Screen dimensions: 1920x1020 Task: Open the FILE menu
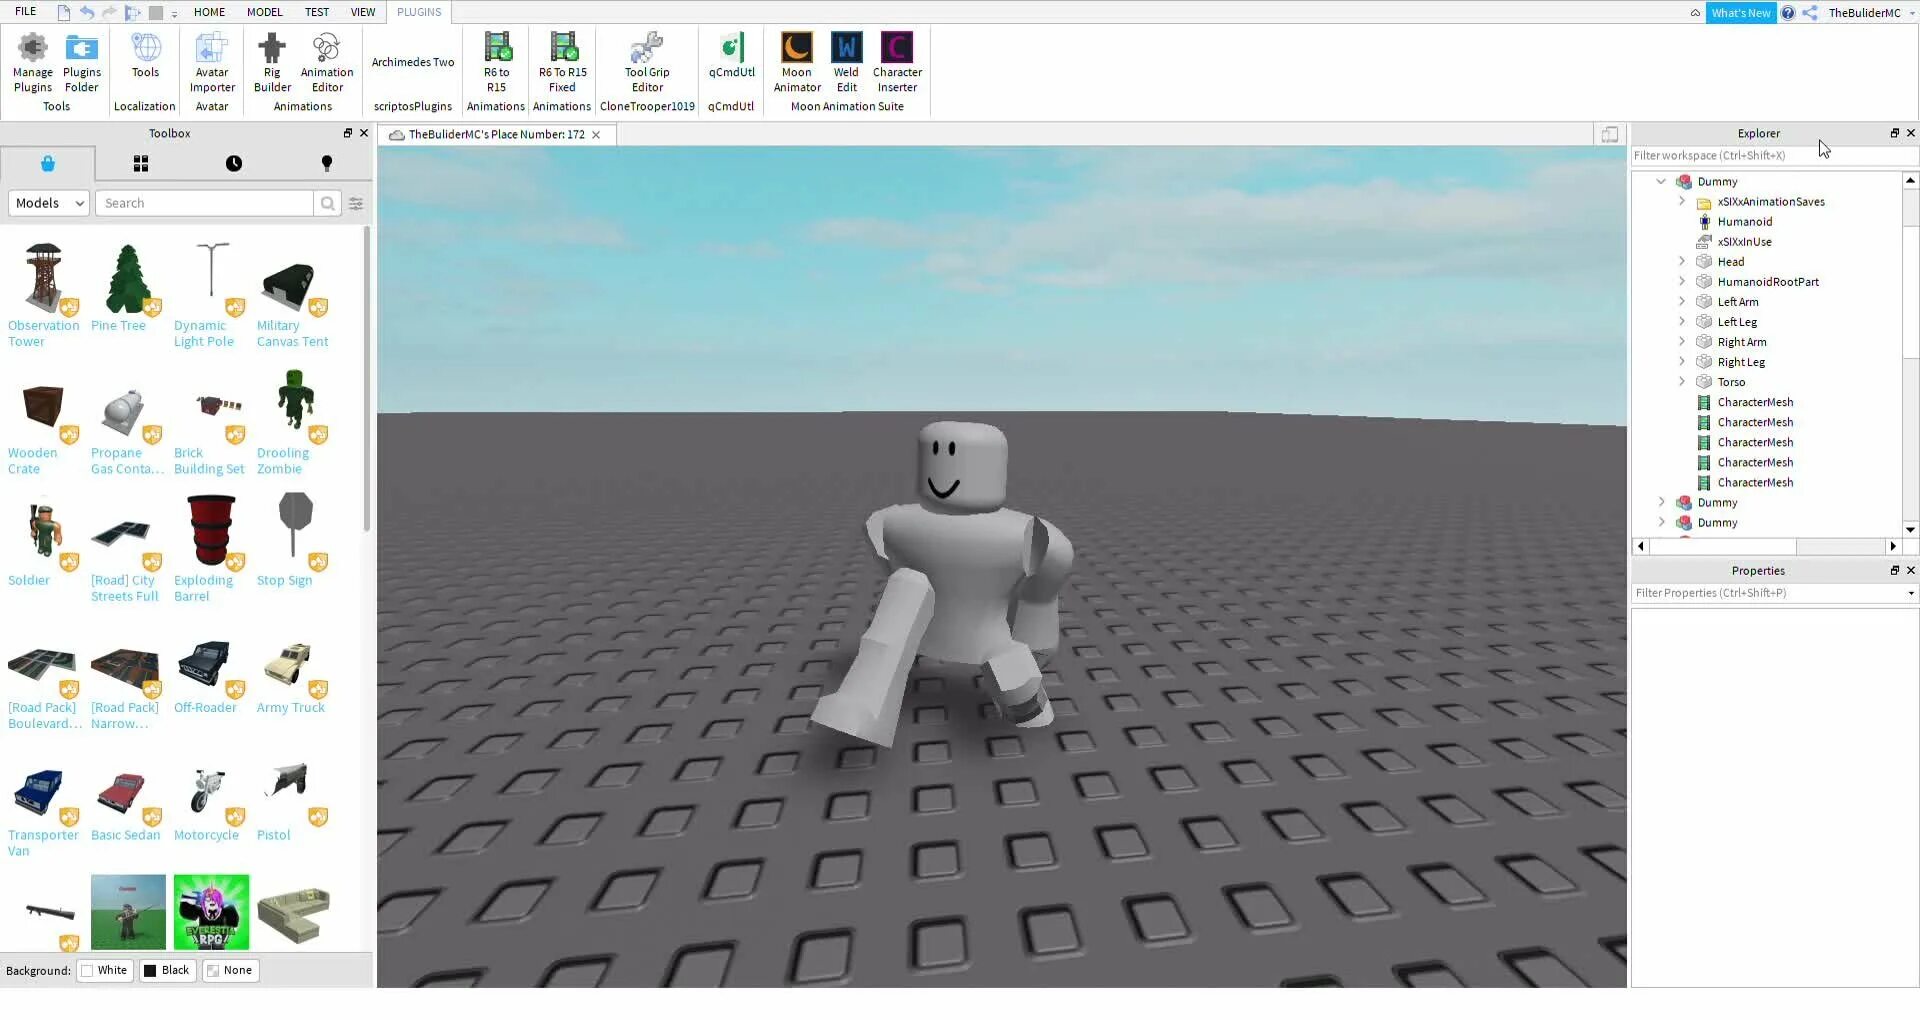pos(26,12)
